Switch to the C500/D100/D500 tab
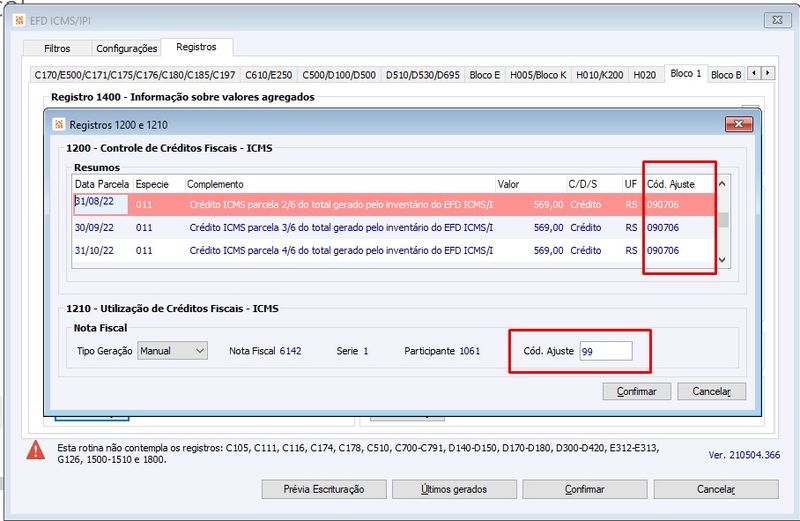The height and width of the screenshot is (521, 800). point(339,75)
